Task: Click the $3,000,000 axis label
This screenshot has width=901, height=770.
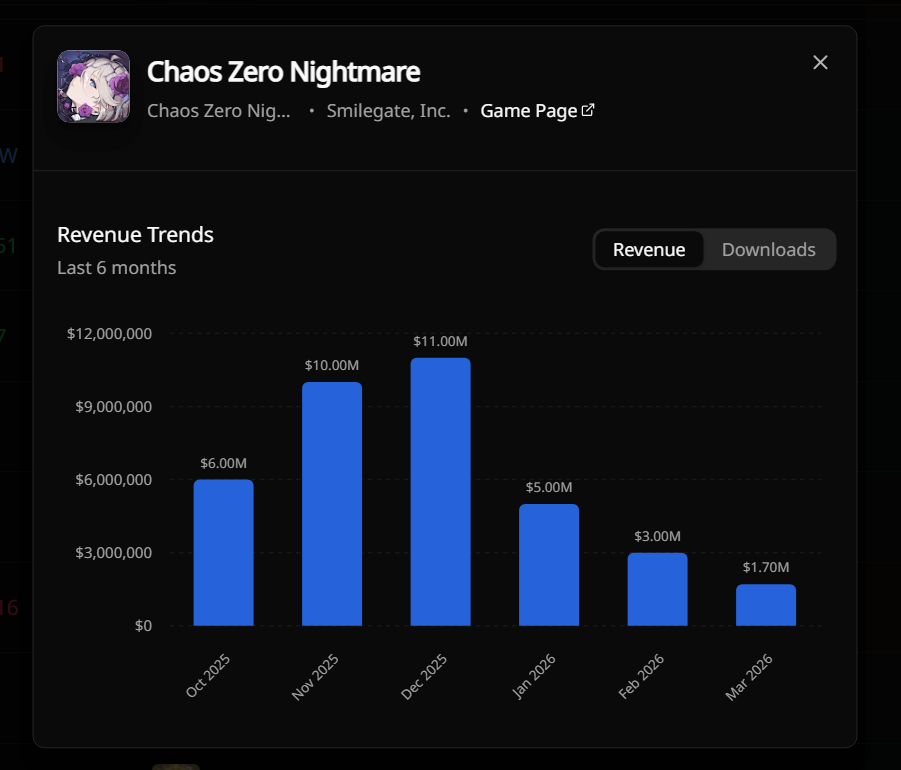Action: coord(114,553)
